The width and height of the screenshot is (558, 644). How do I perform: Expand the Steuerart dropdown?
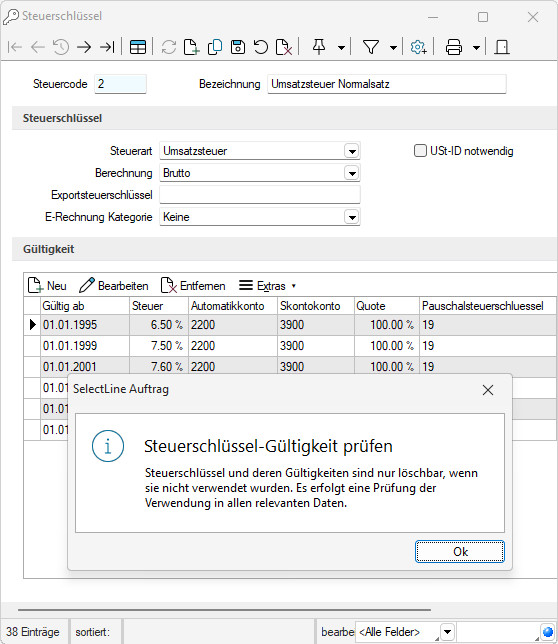pyautogui.click(x=352, y=151)
